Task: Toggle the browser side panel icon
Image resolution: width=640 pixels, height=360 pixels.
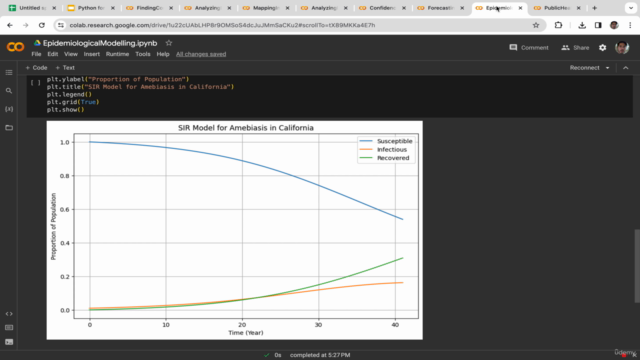Action: 598,25
